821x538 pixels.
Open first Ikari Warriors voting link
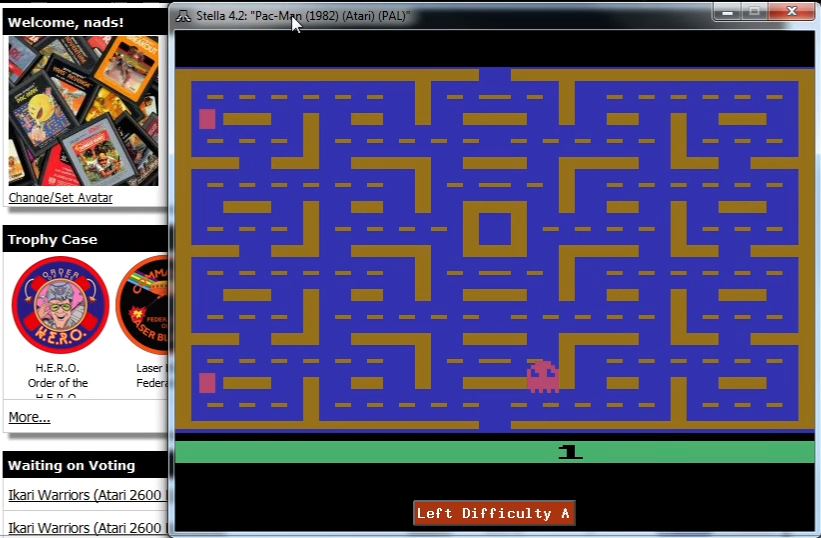87,495
